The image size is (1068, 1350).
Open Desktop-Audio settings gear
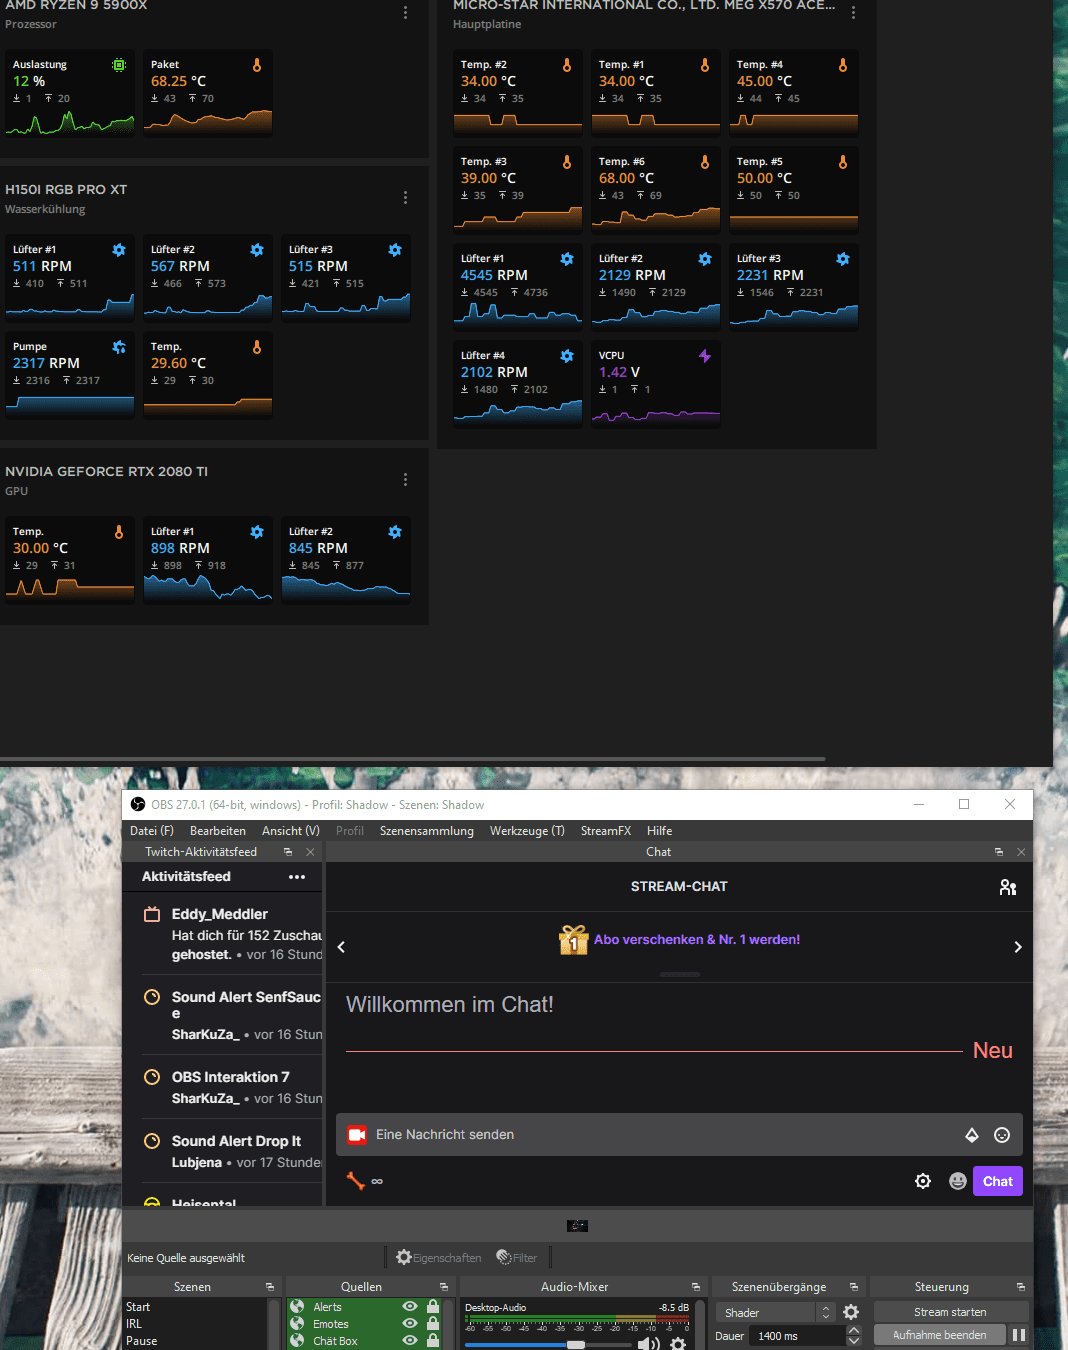(678, 1344)
